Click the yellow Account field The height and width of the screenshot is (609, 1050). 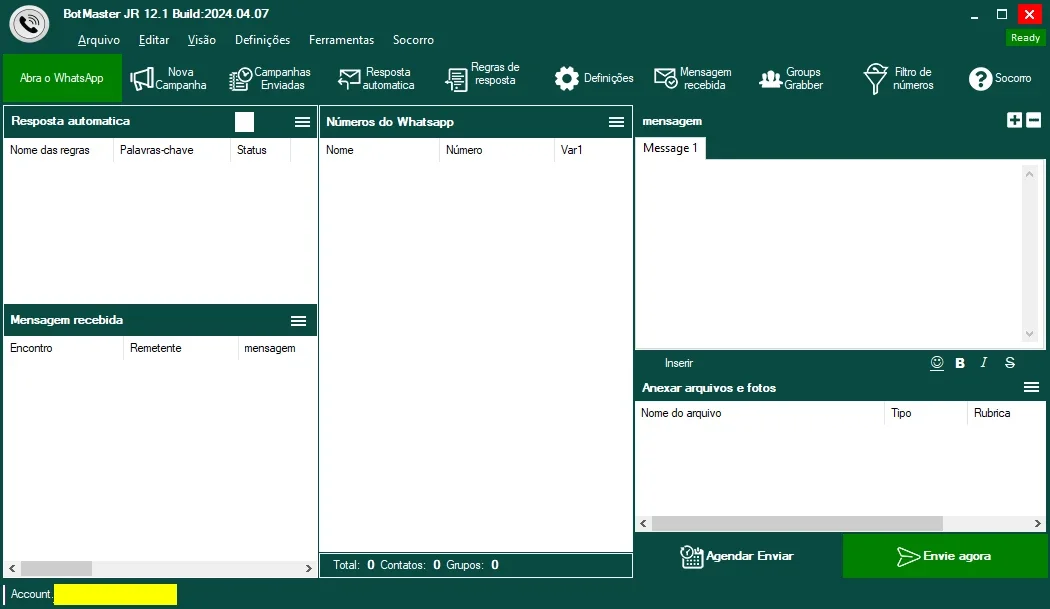click(115, 594)
